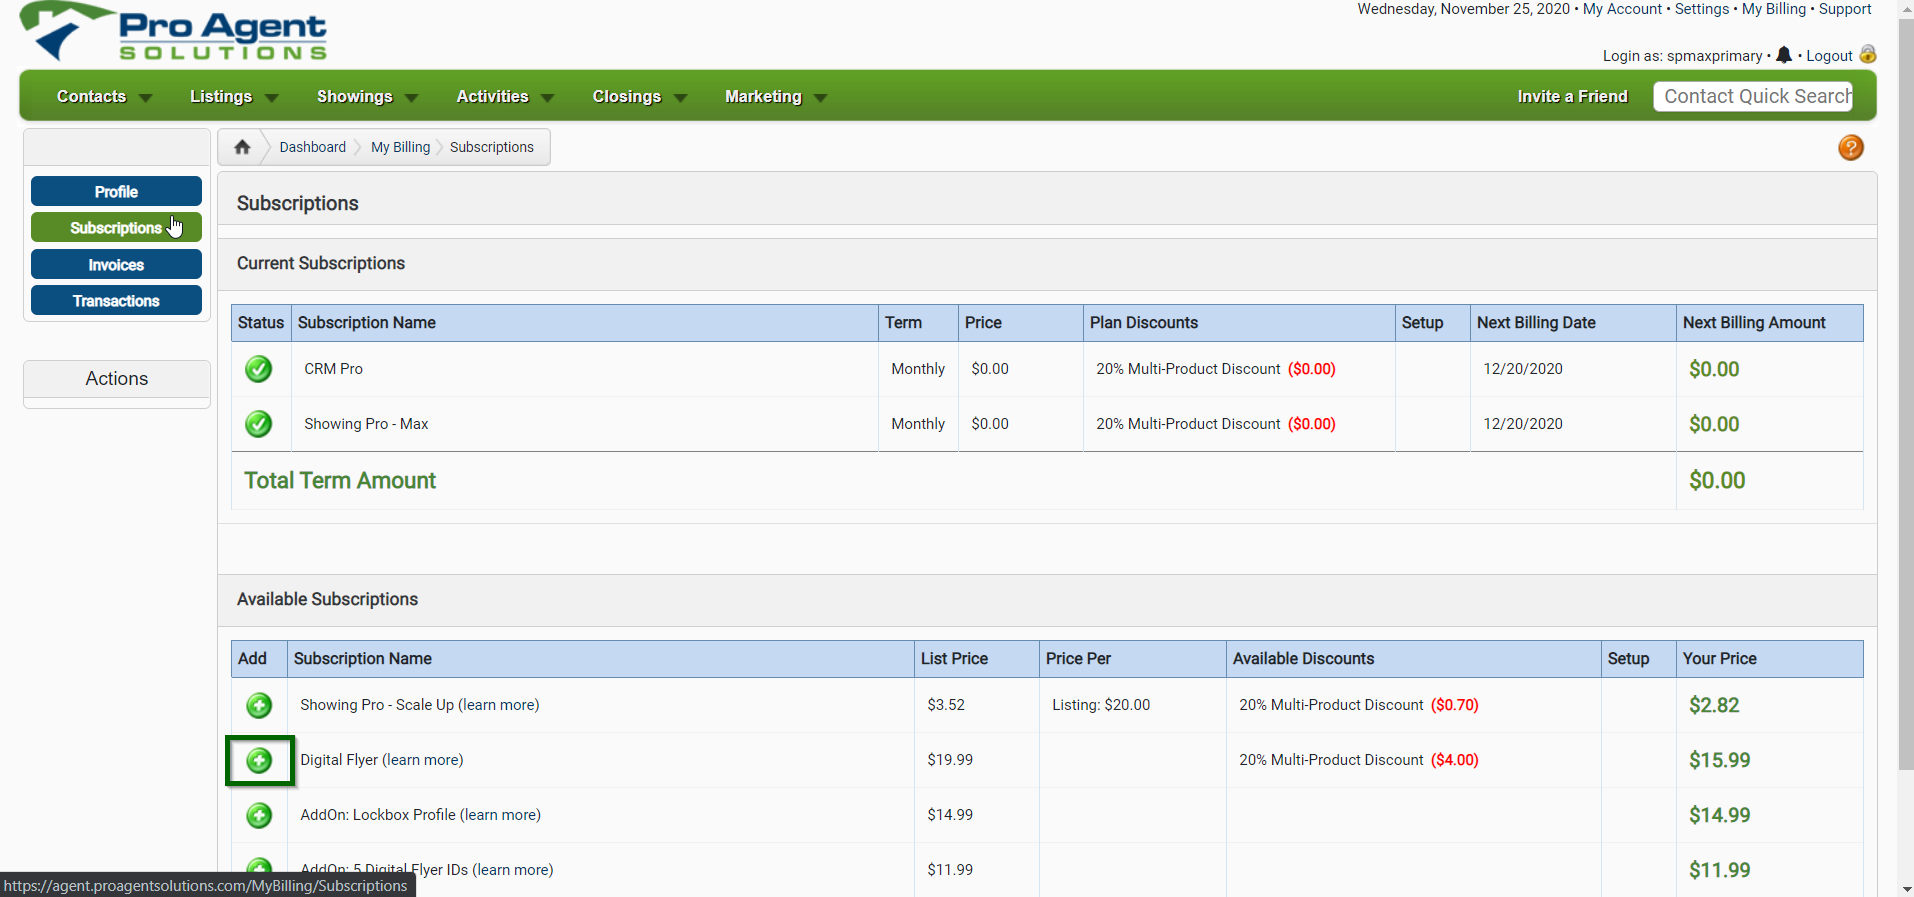The height and width of the screenshot is (897, 1914).
Task: Click the $2.82 price for Scale Up
Action: click(x=1714, y=705)
